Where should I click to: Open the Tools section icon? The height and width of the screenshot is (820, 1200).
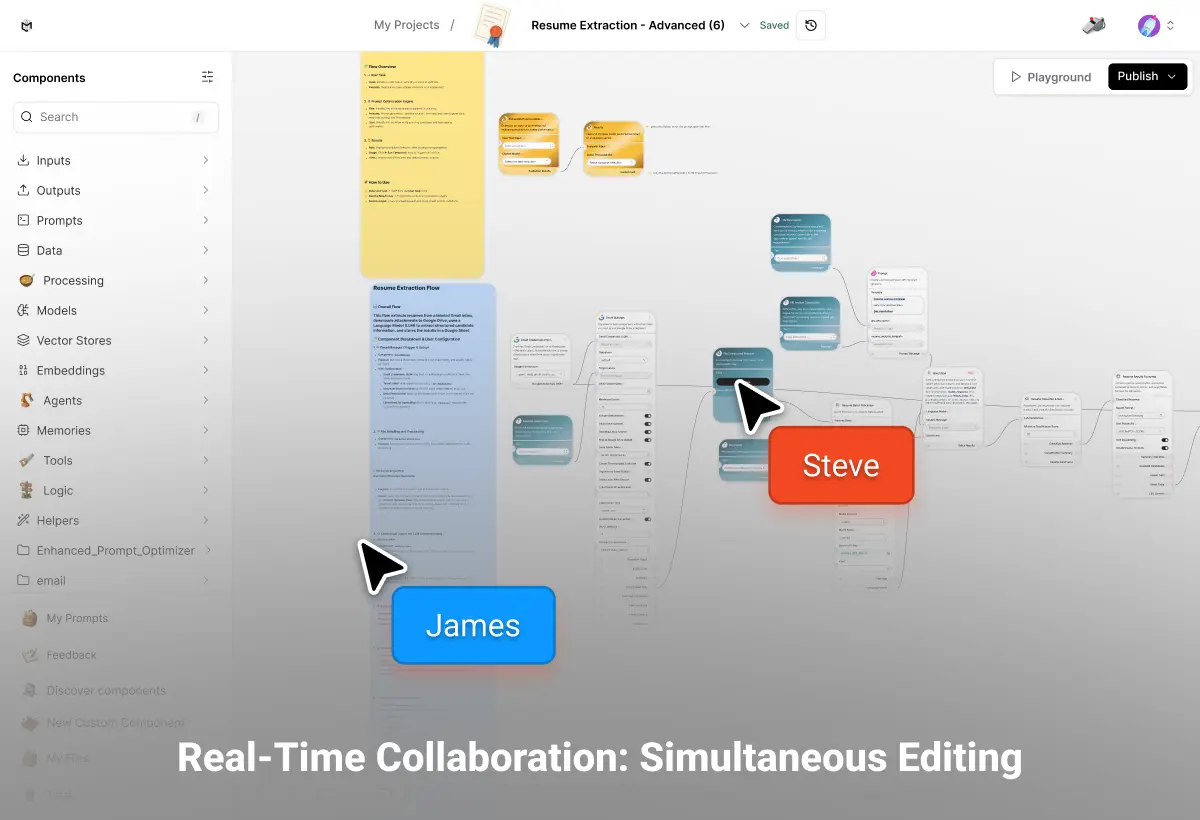[24, 460]
